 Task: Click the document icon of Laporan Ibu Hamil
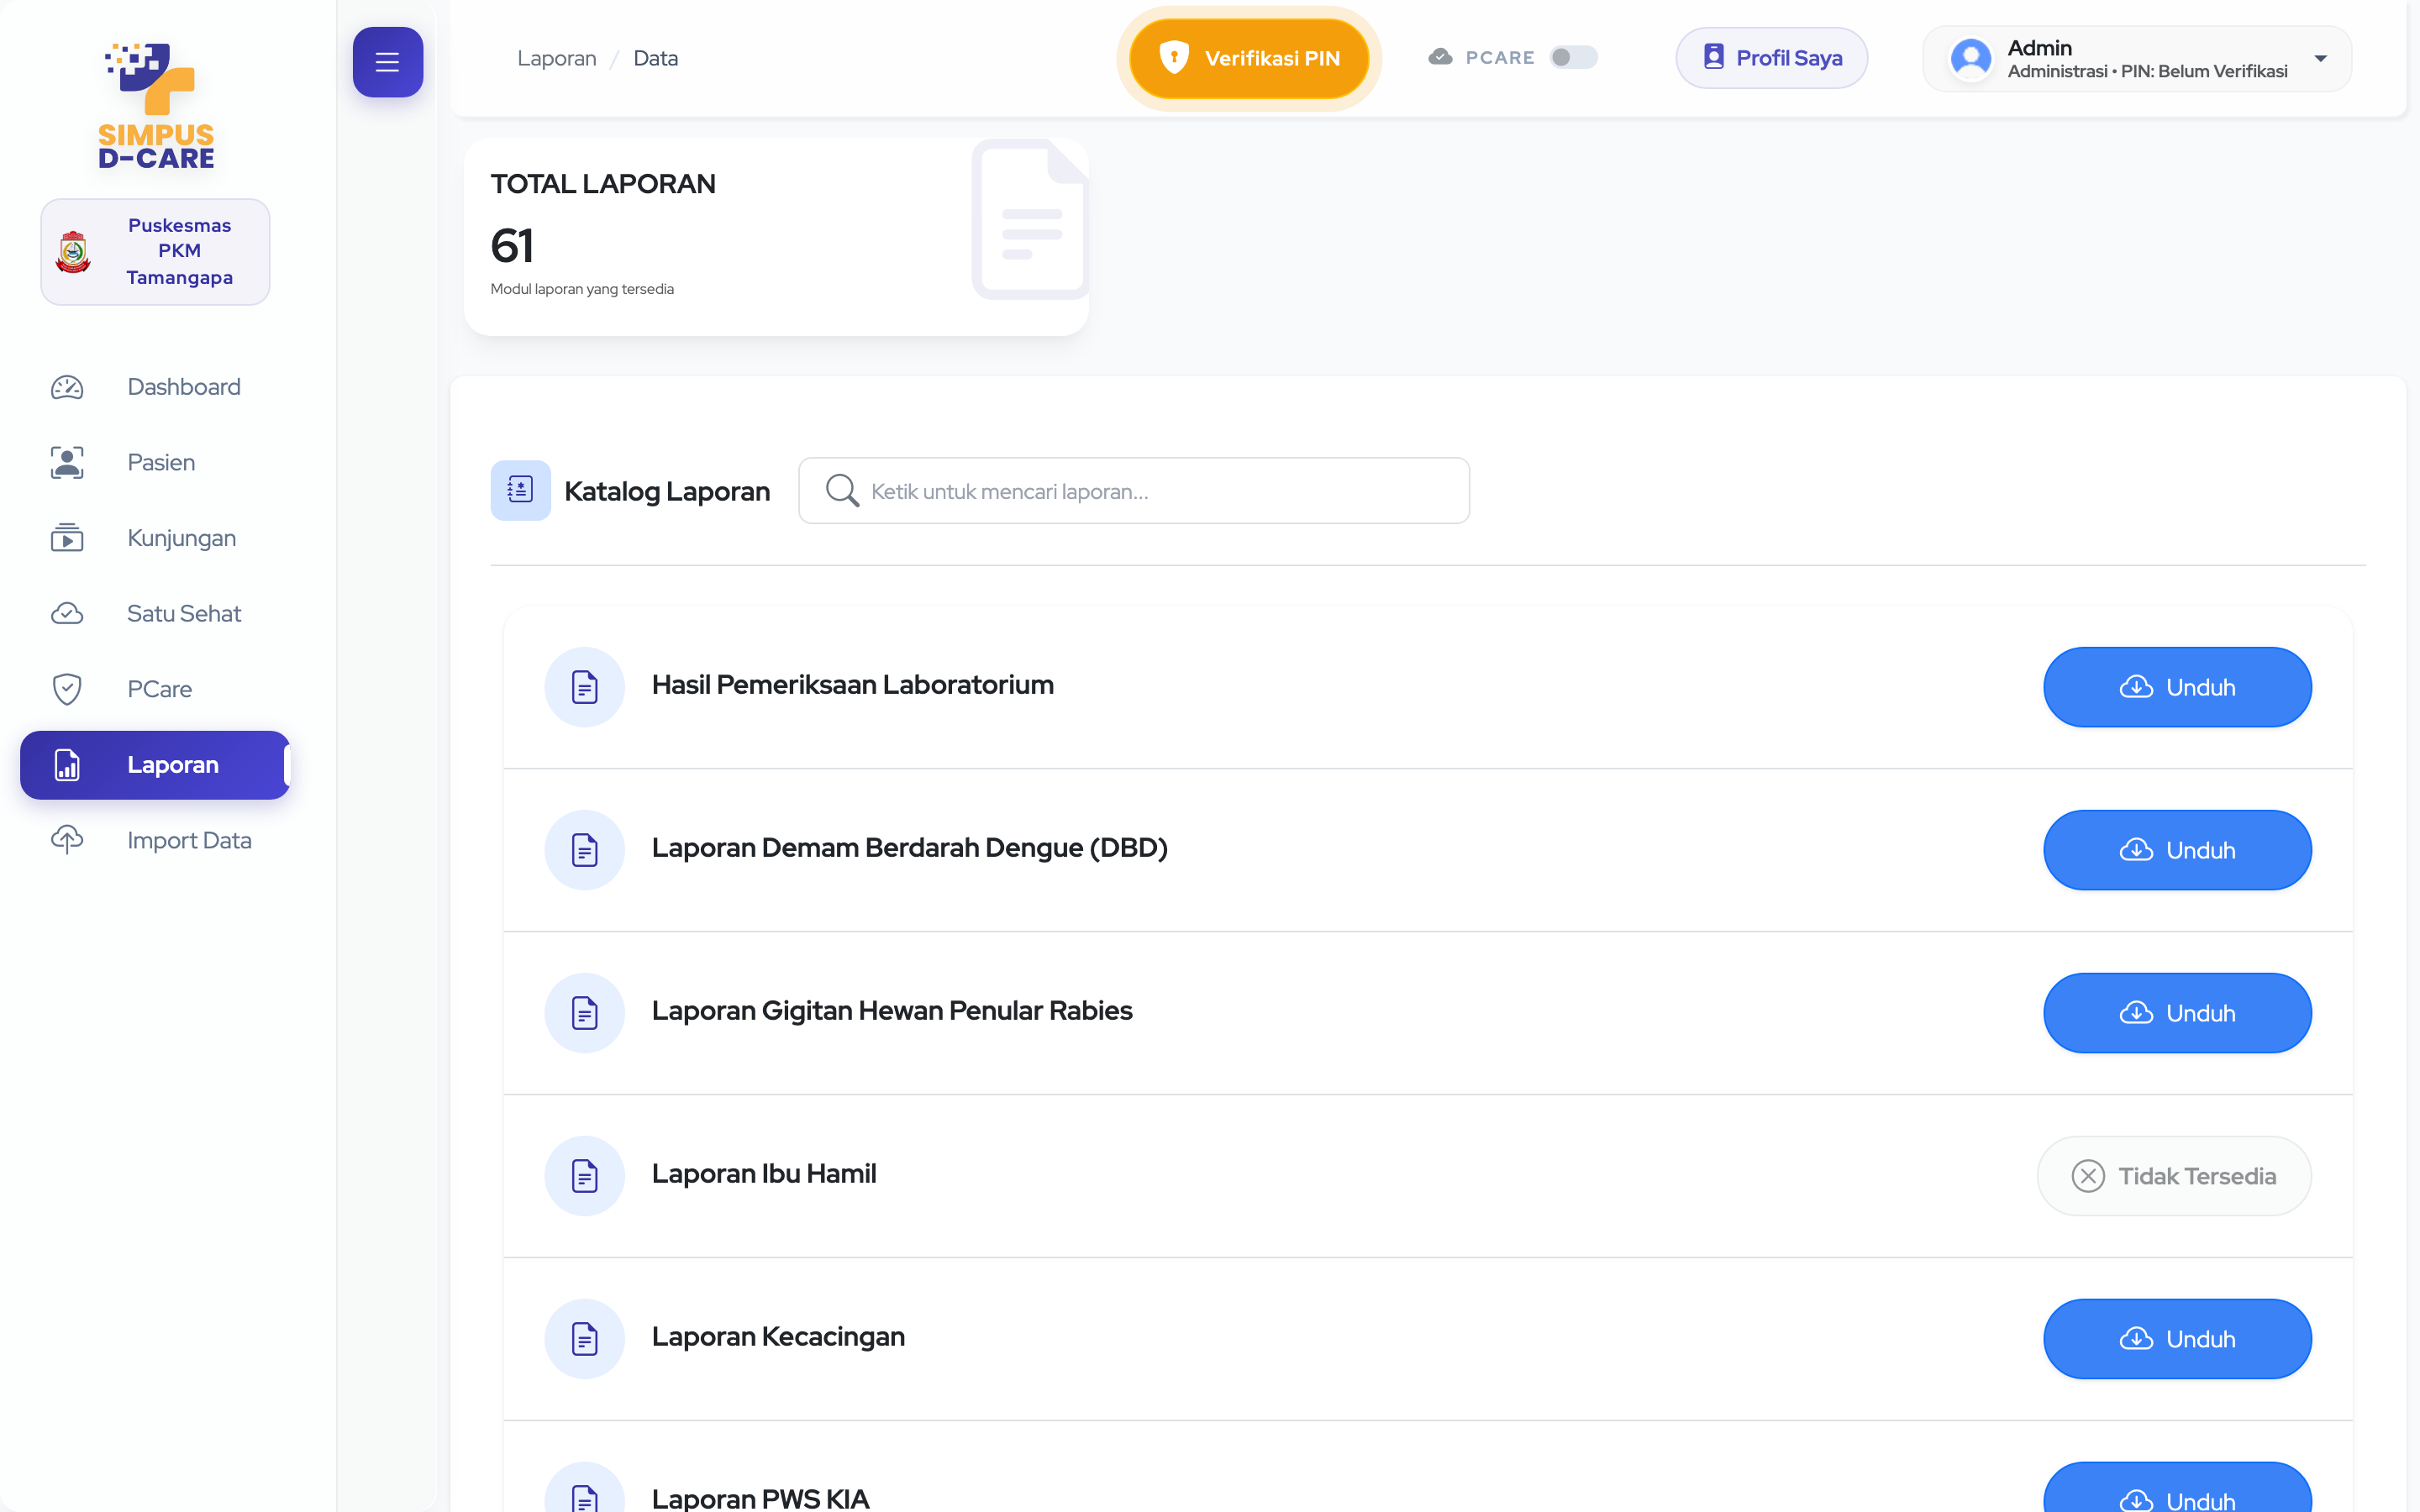[x=585, y=1176]
